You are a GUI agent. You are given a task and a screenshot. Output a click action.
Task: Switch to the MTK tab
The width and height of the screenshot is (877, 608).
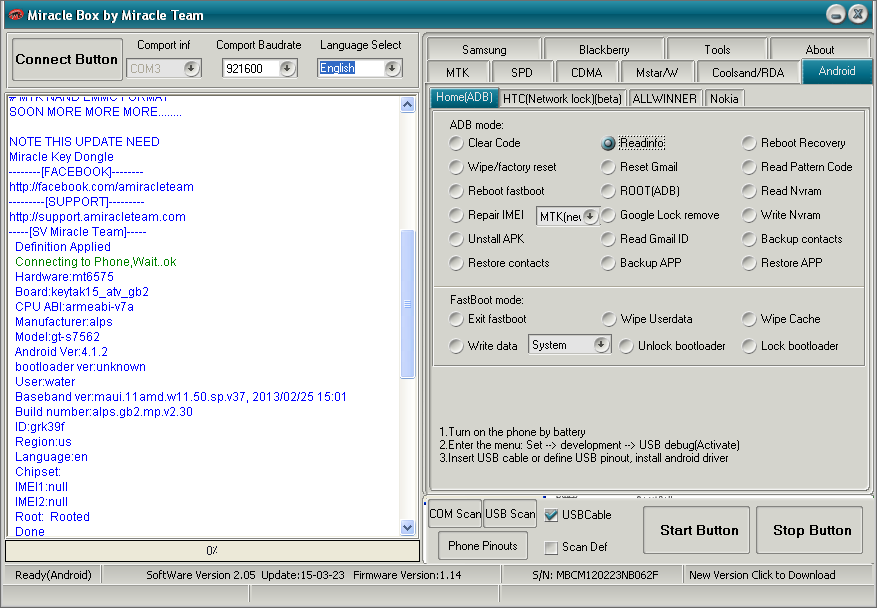point(458,73)
